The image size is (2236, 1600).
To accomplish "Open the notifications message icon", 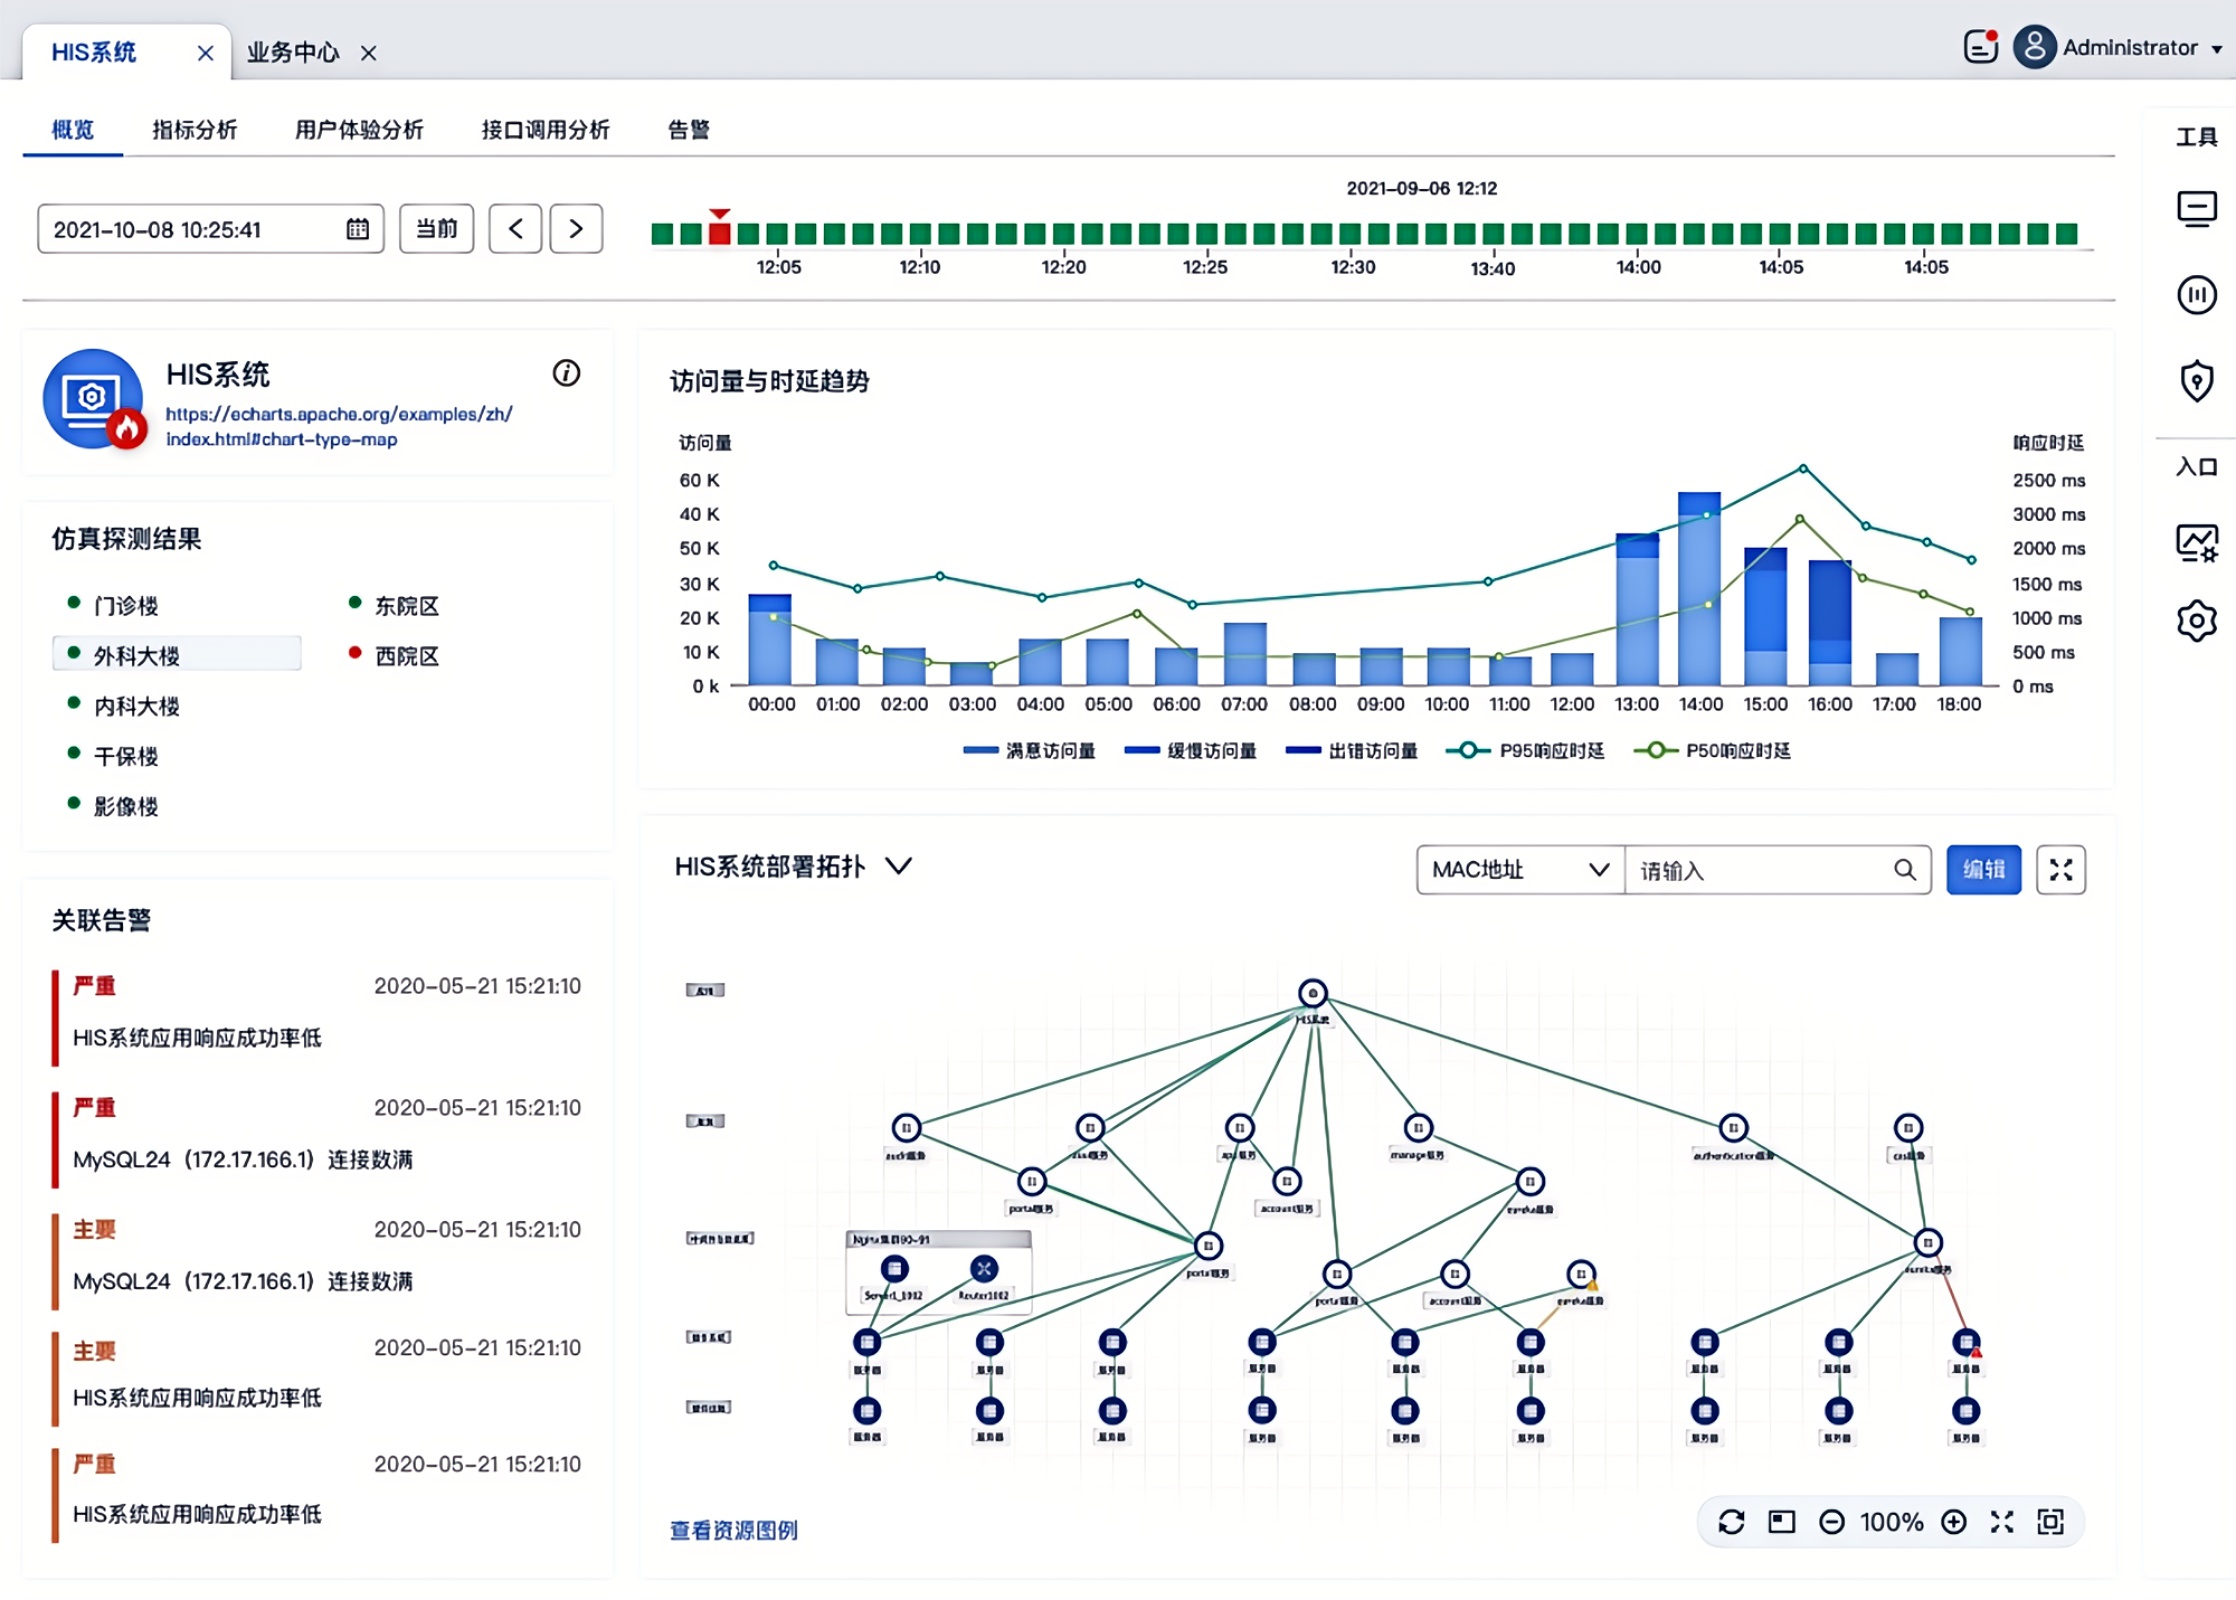I will pyautogui.click(x=1980, y=47).
